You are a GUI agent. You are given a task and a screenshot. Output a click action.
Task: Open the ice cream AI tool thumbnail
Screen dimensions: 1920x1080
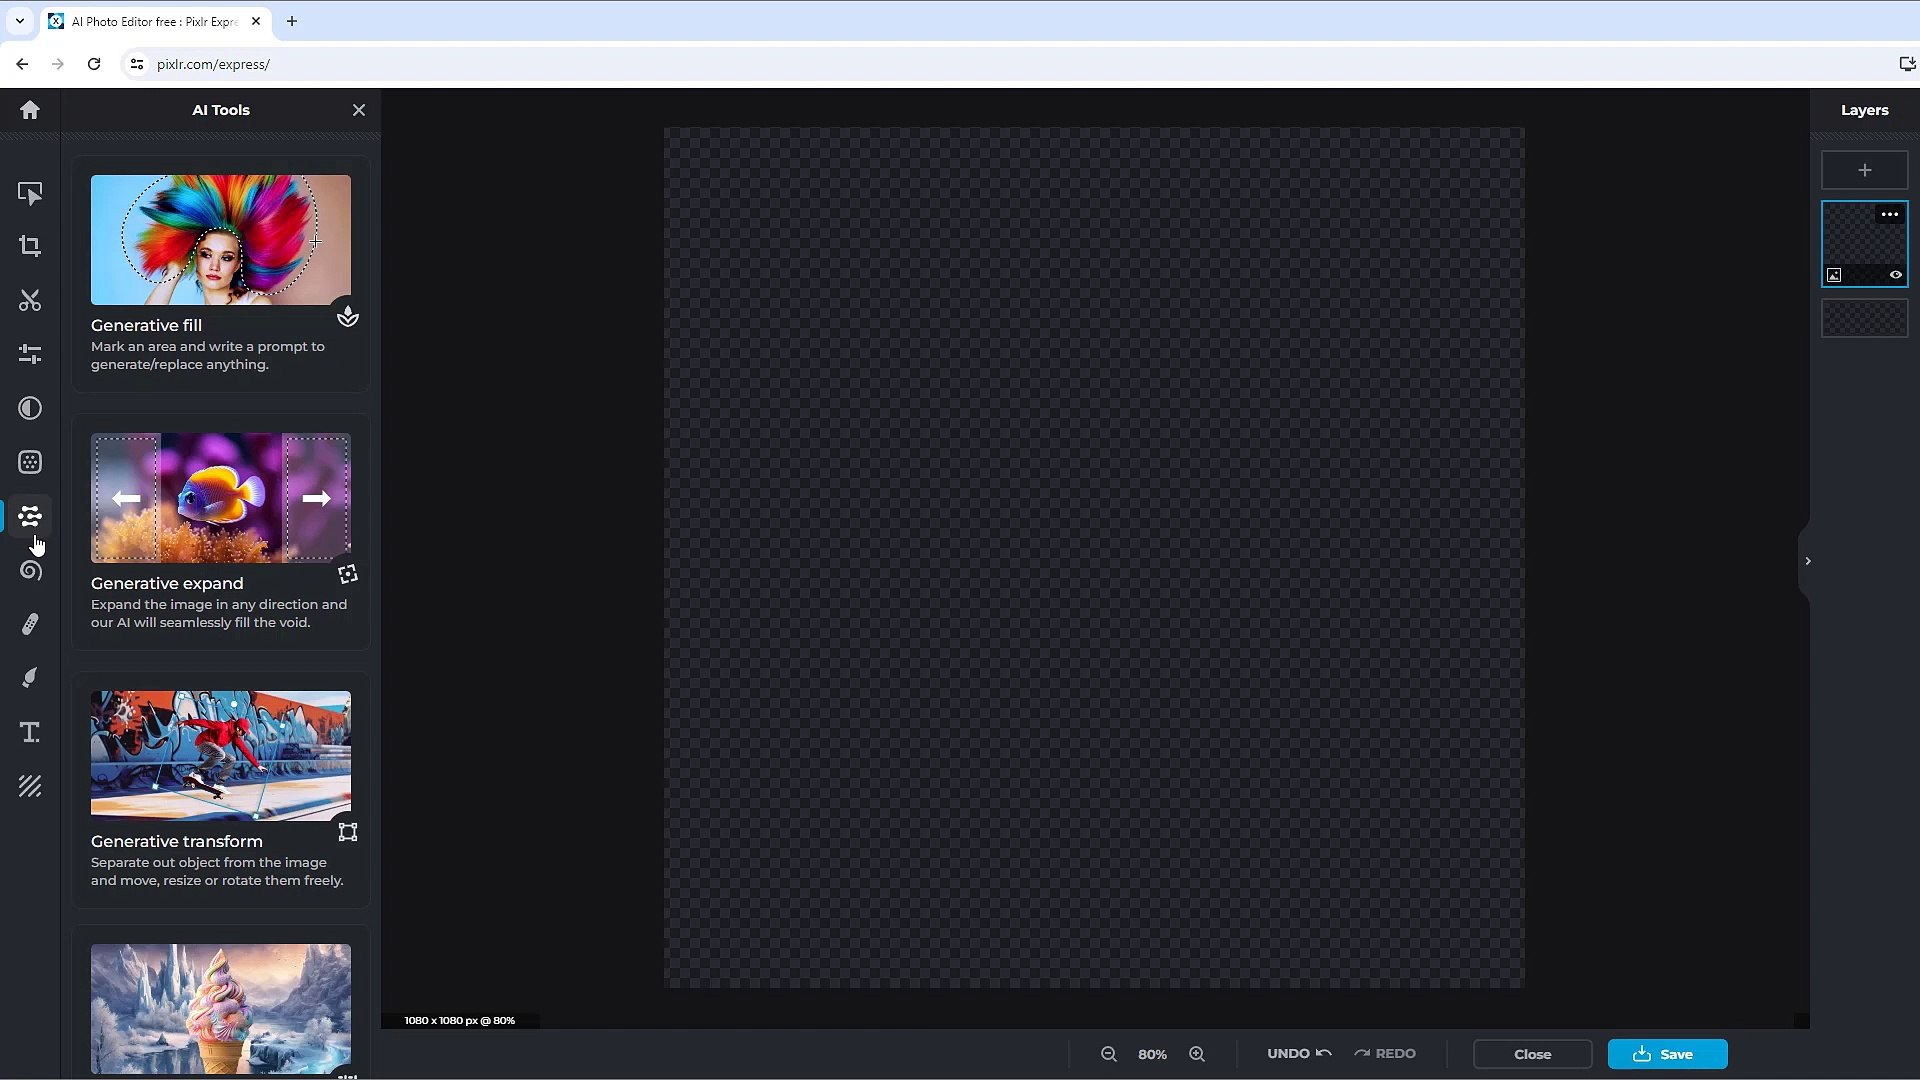[221, 1009]
